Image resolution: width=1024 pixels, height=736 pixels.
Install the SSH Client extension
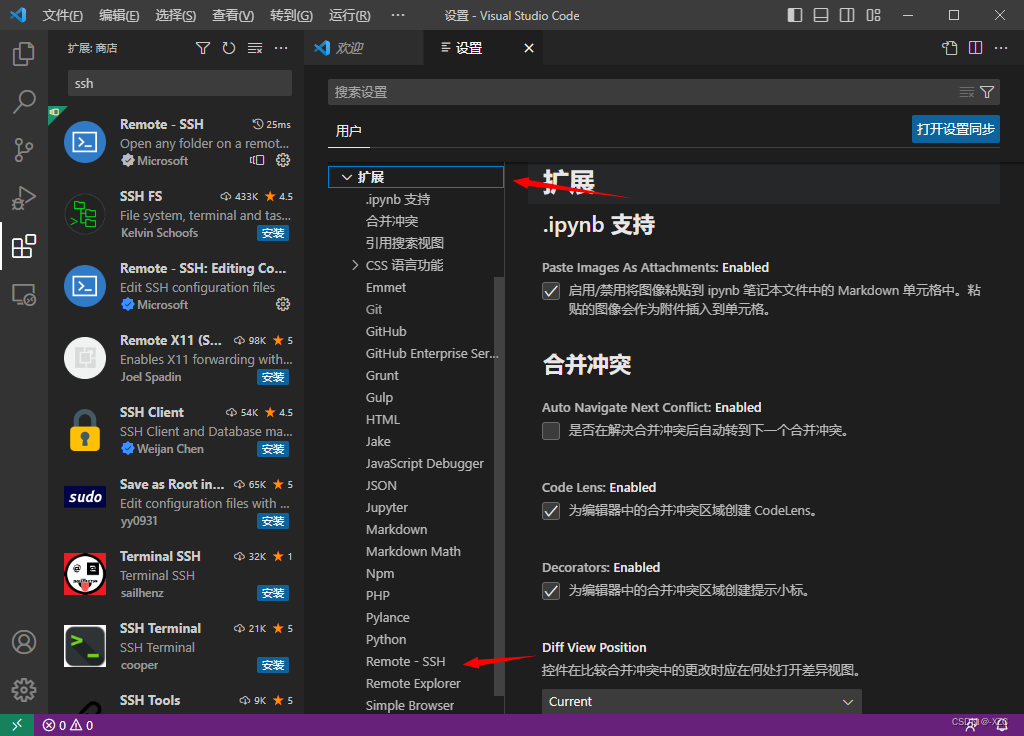pyautogui.click(x=273, y=449)
